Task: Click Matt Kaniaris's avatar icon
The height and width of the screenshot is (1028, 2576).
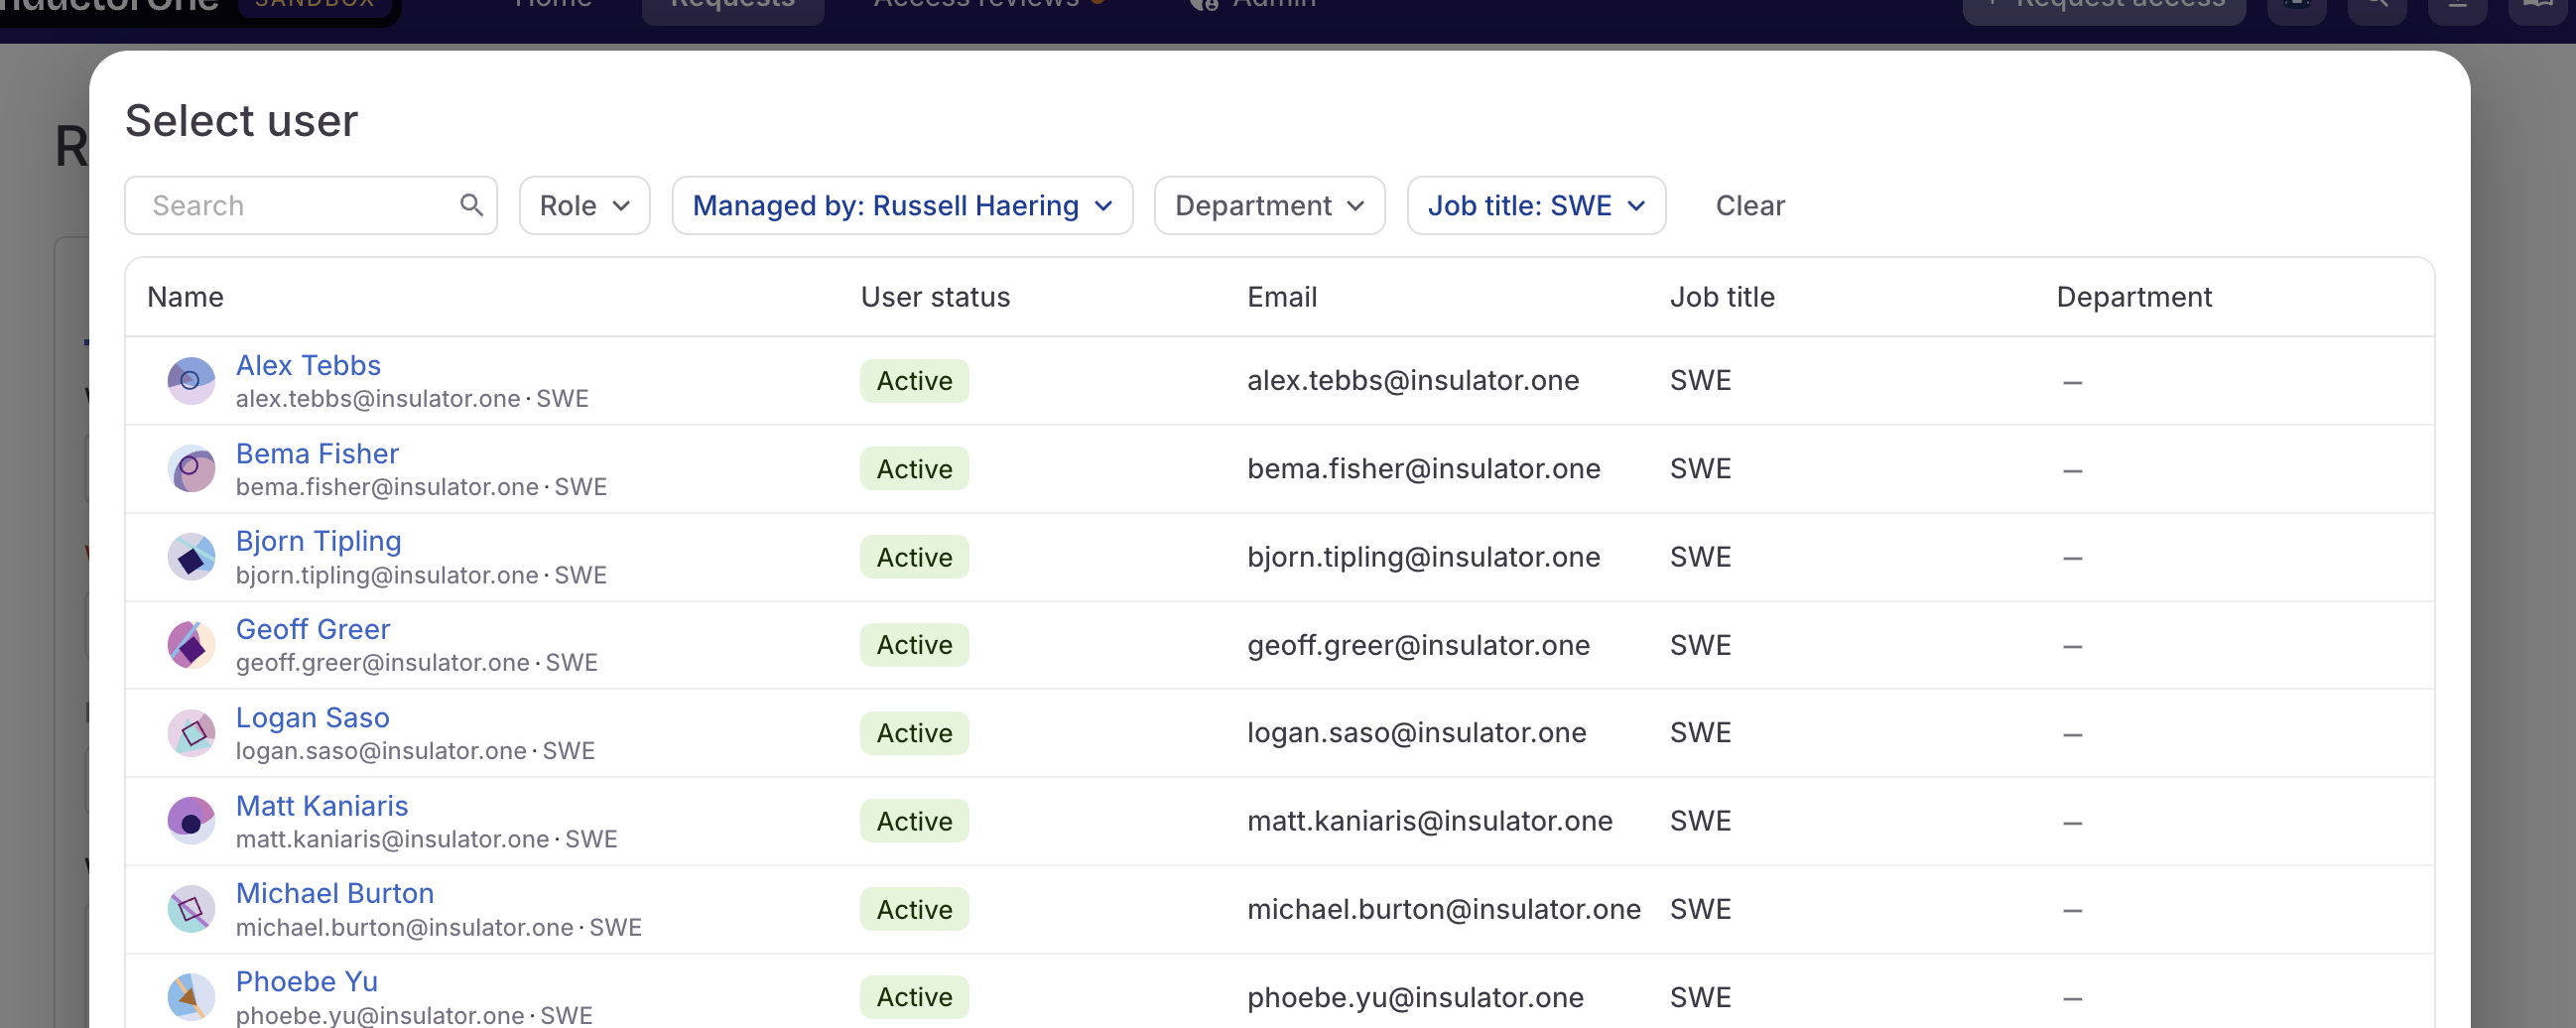Action: click(x=190, y=820)
